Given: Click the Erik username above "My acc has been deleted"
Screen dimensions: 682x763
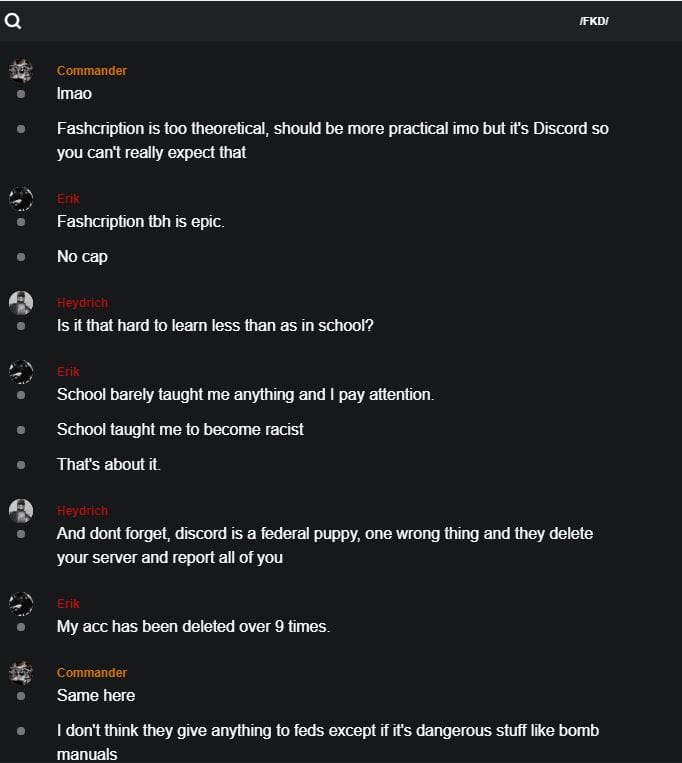Looking at the screenshot, I should (x=68, y=604).
